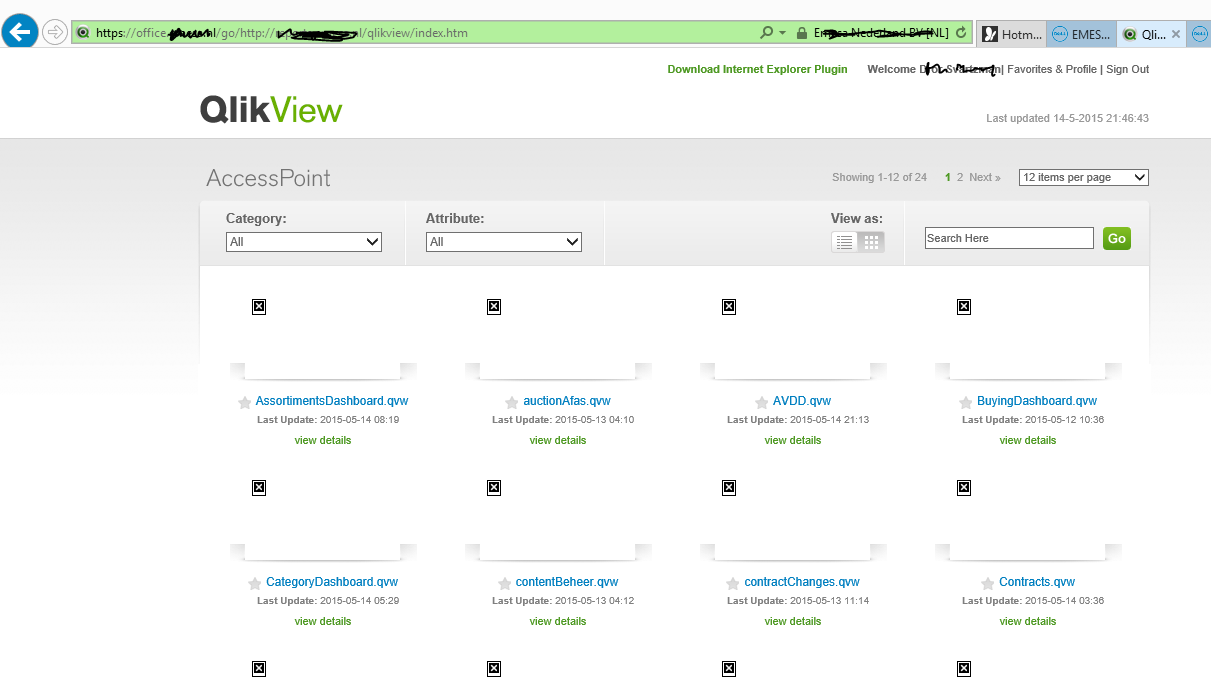Star the Contracts.qvw document
Image resolution: width=1211 pixels, height=696 pixels.
click(x=988, y=584)
